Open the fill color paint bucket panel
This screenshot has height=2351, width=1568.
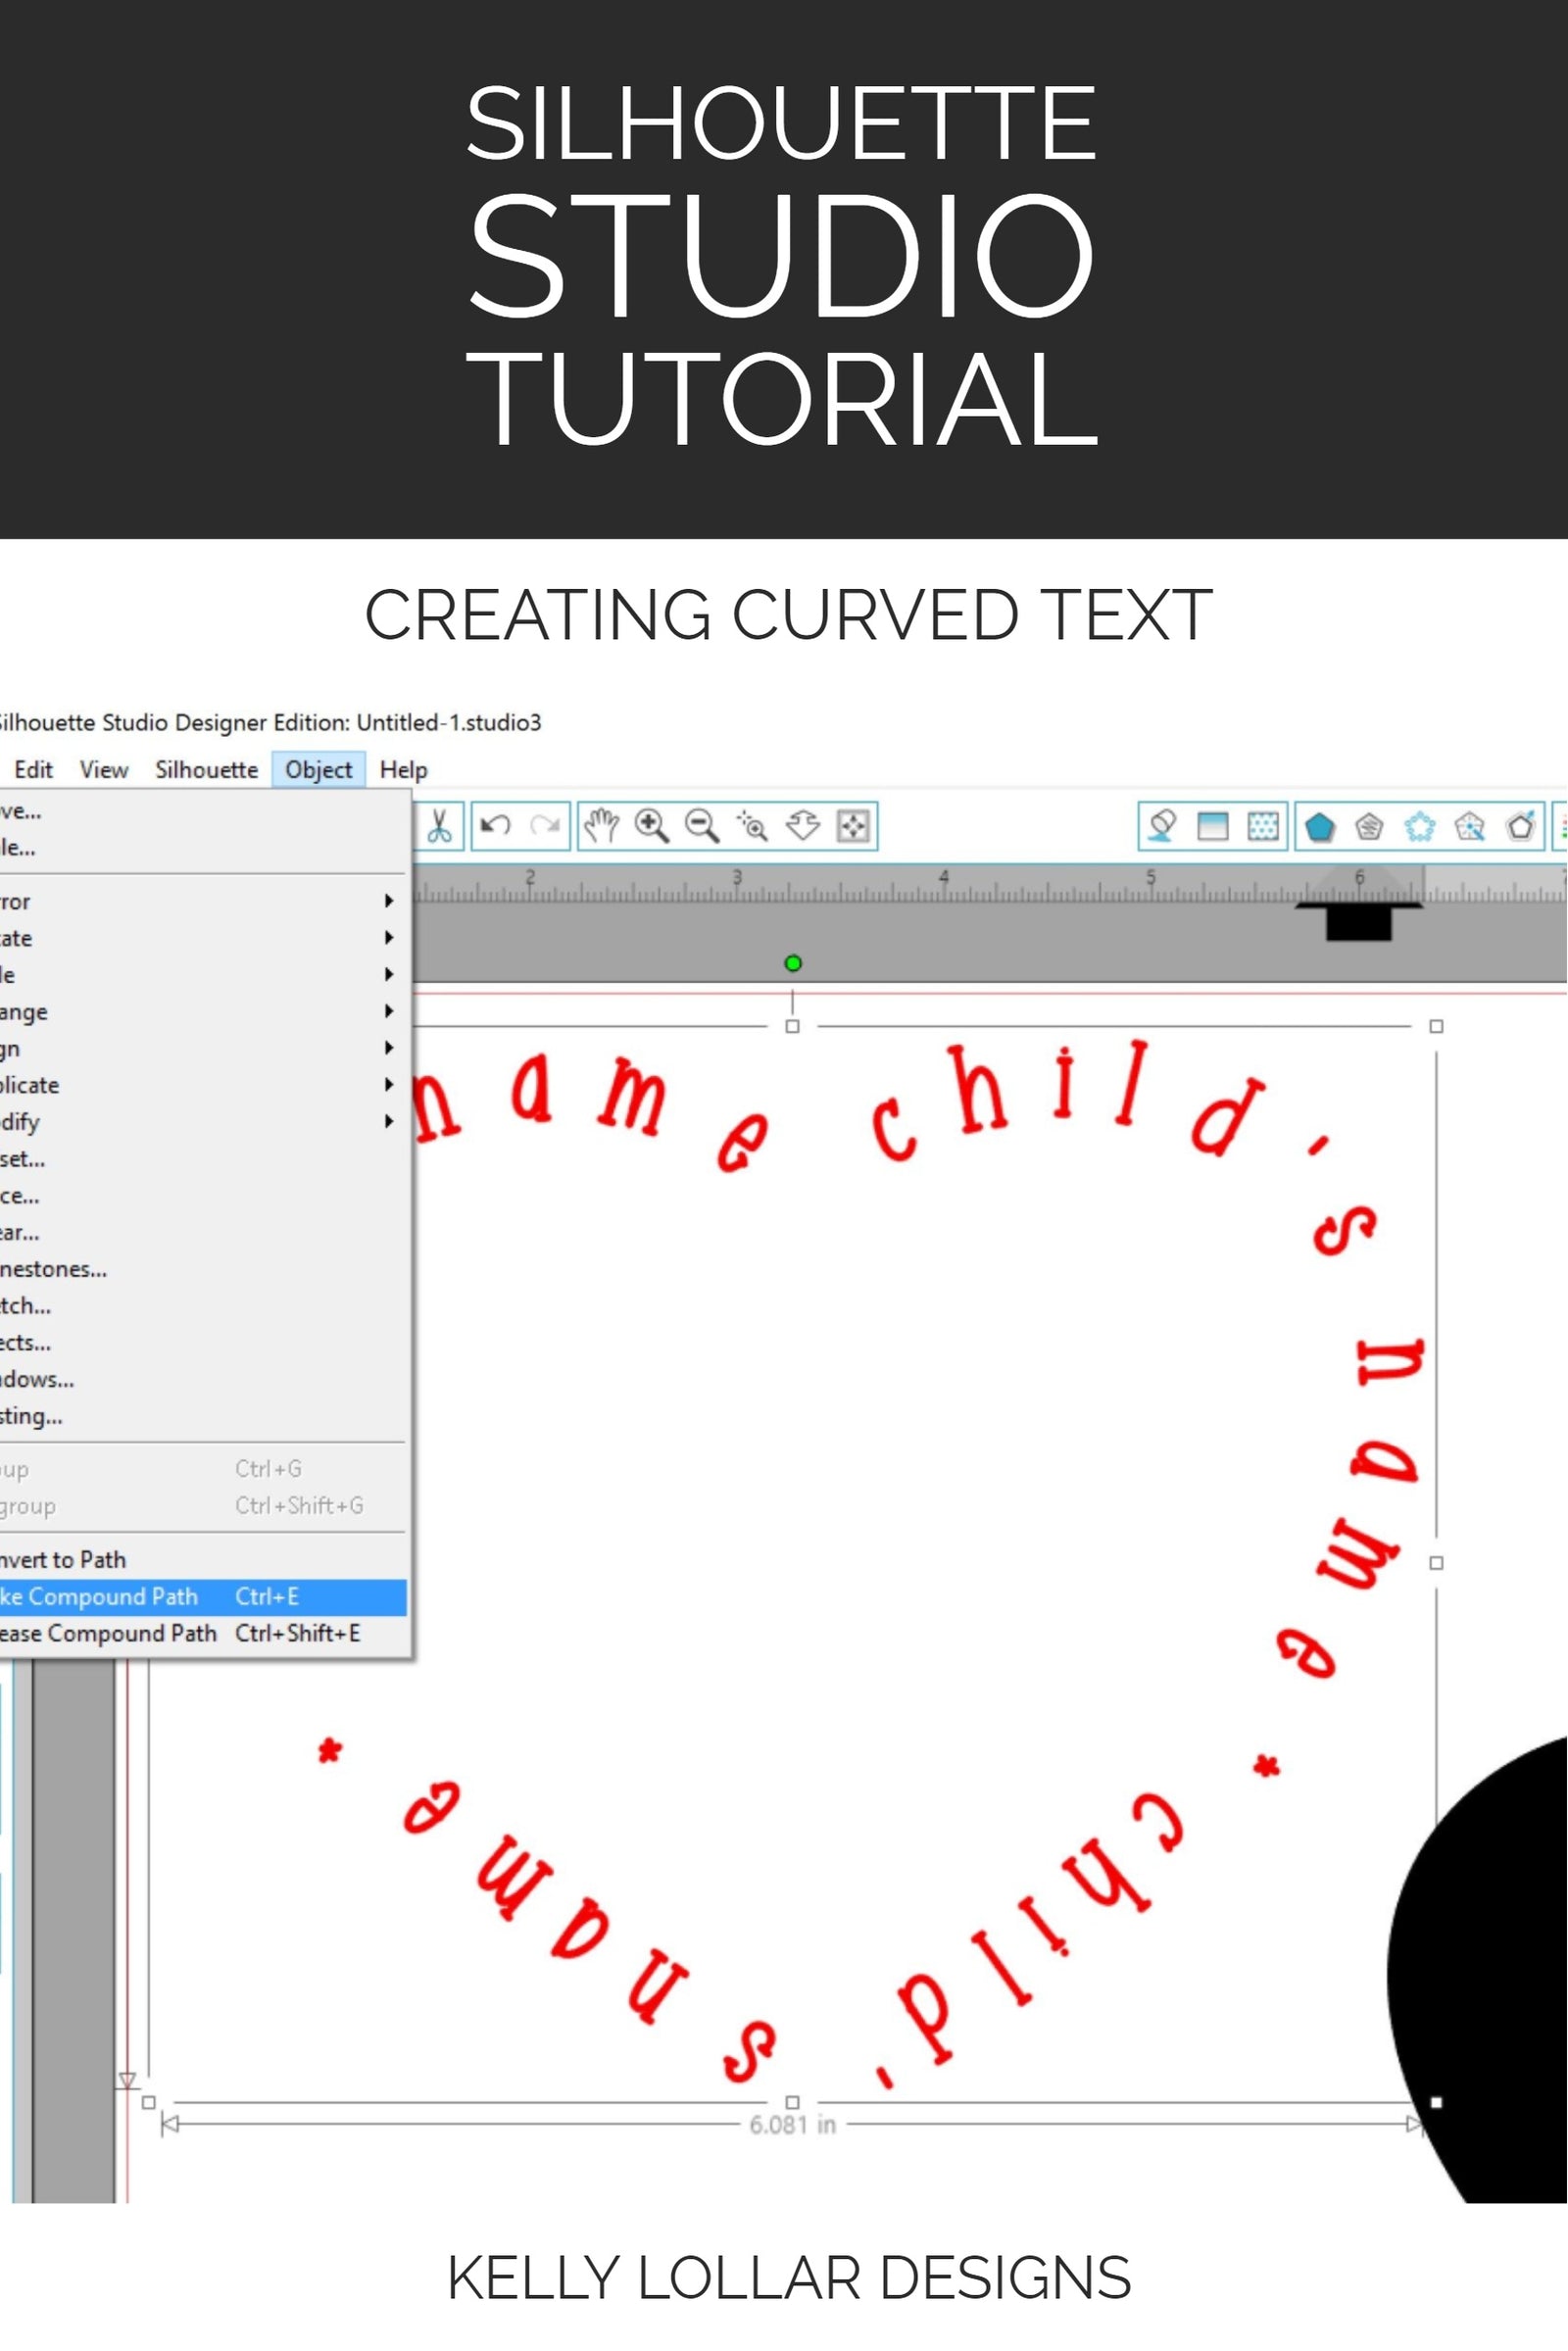click(x=1163, y=827)
